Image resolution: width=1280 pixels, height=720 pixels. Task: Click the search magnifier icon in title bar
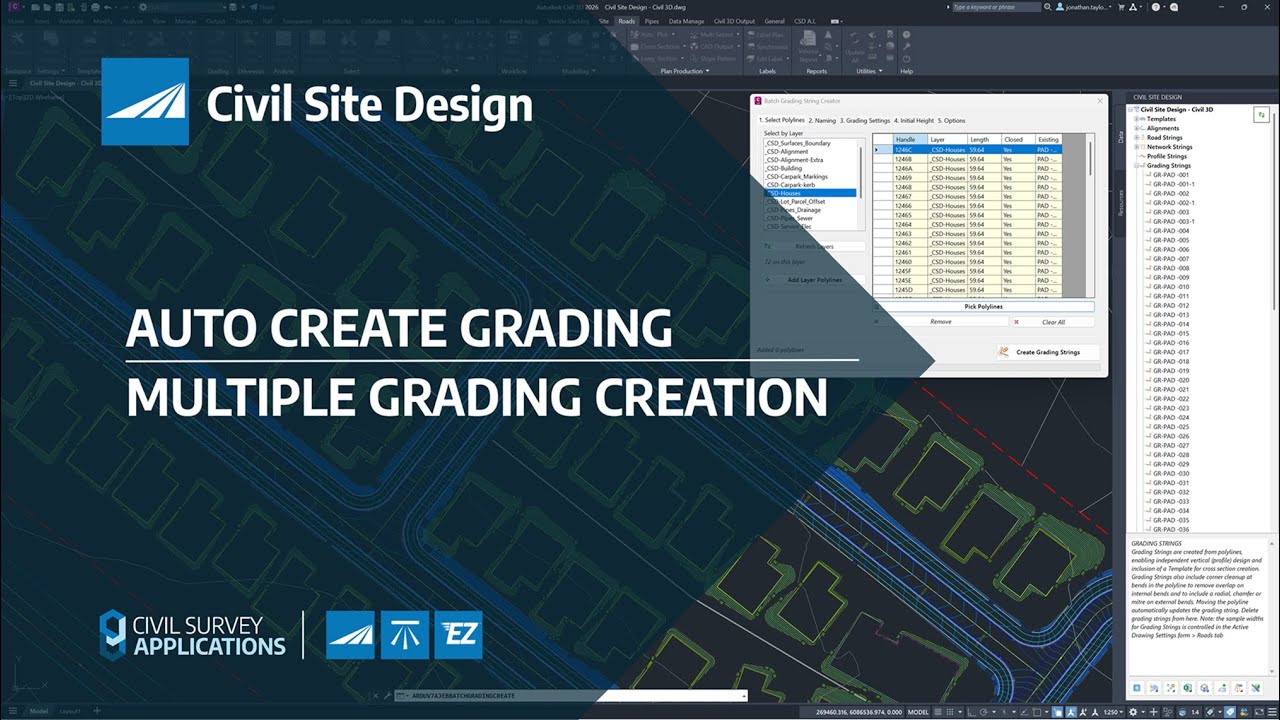[1047, 7]
